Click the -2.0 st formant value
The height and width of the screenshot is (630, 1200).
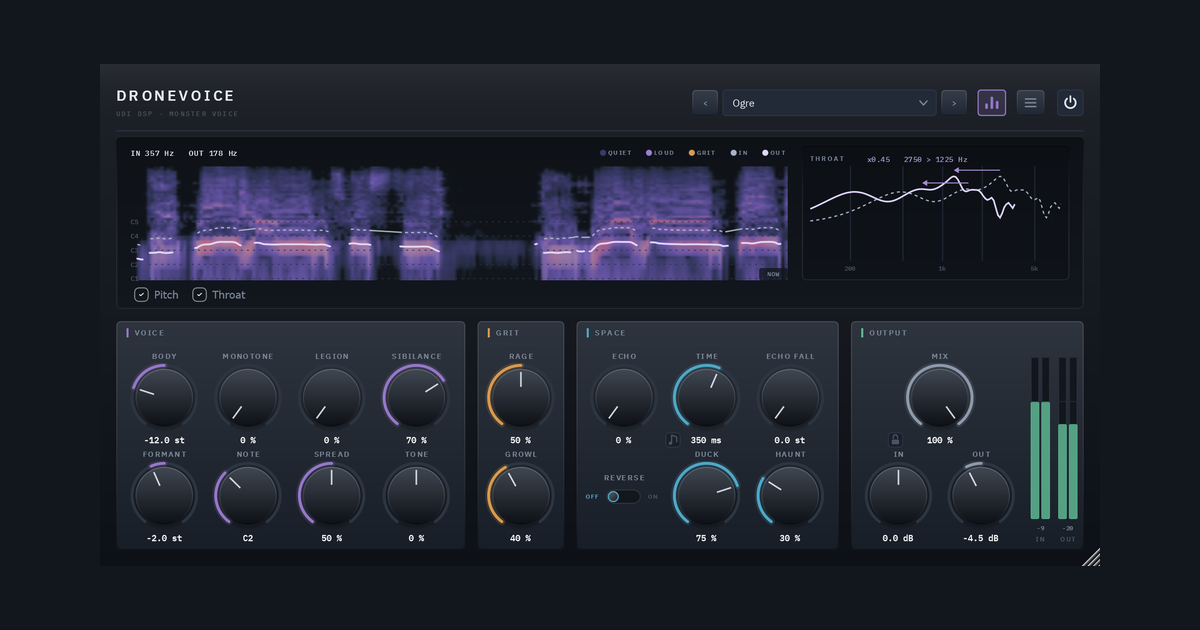coord(164,538)
